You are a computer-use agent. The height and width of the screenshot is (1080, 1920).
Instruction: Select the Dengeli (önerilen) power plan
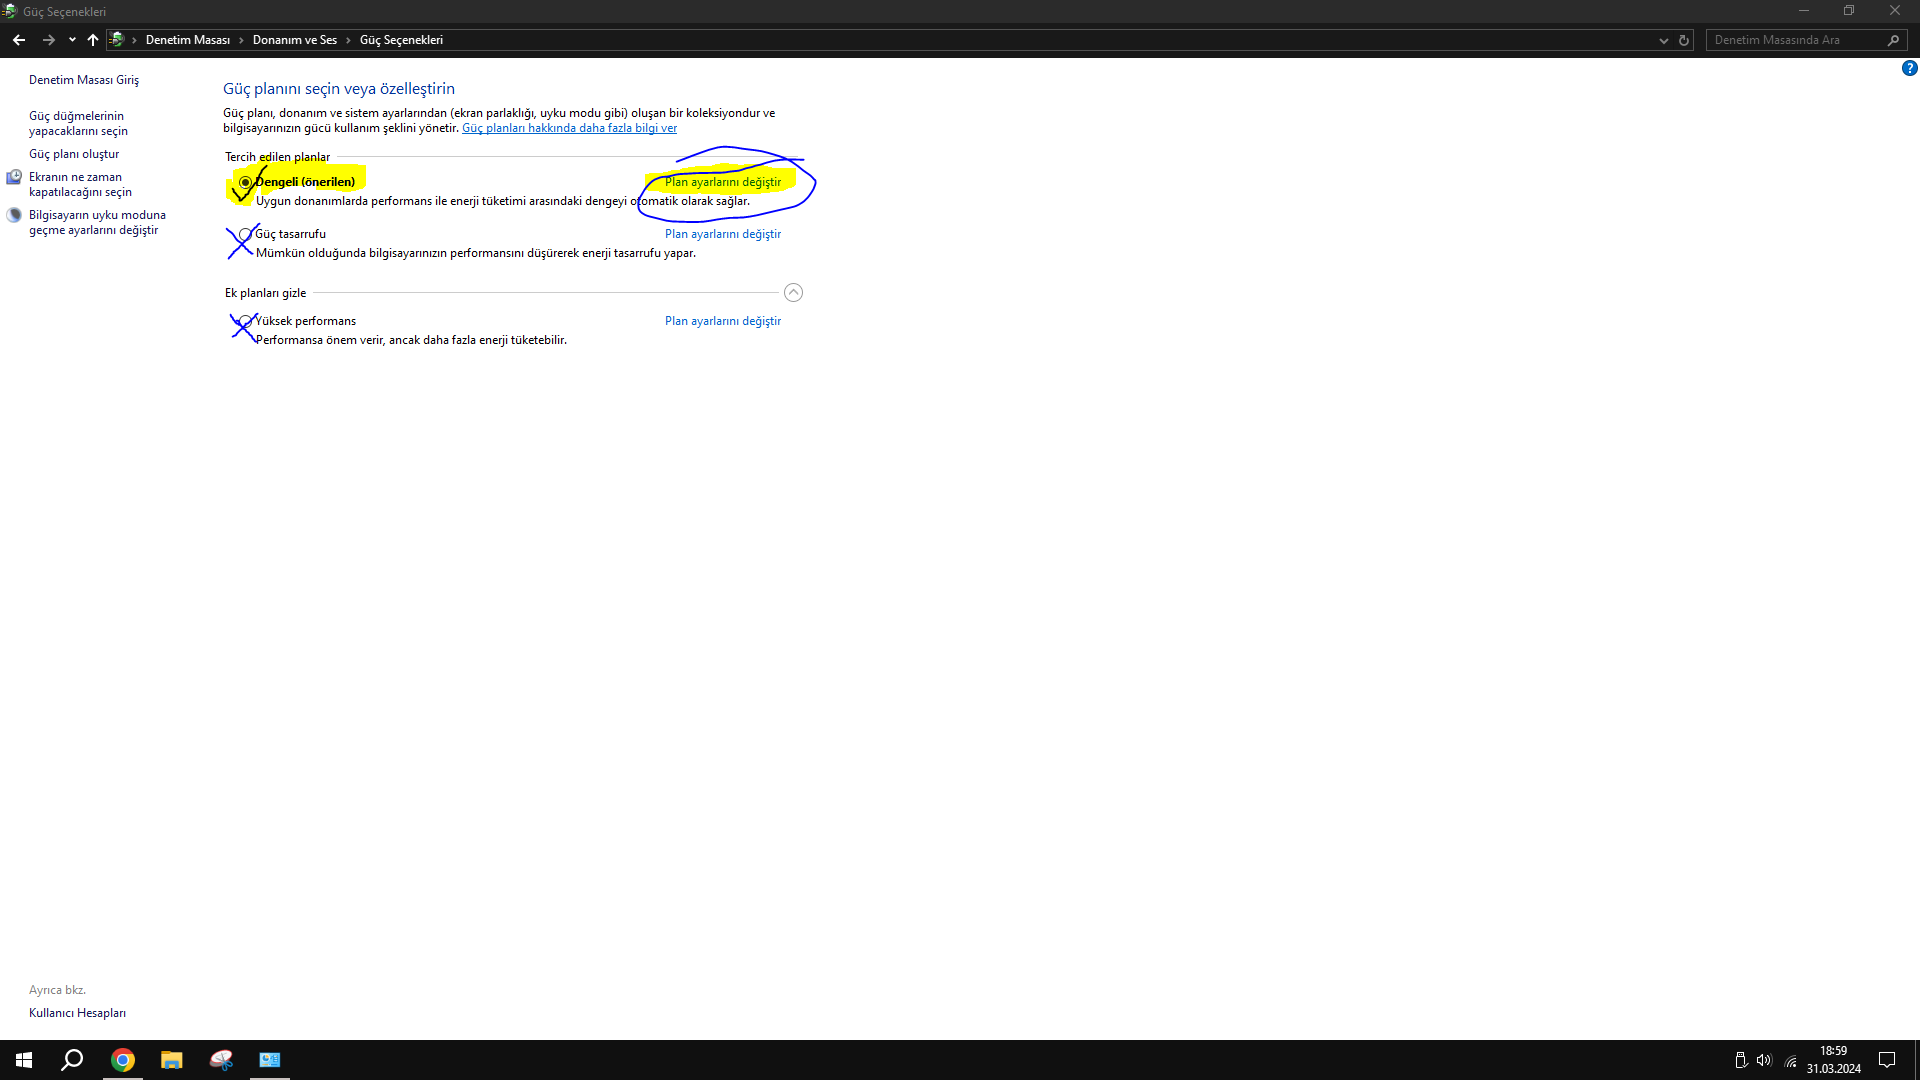(x=245, y=182)
